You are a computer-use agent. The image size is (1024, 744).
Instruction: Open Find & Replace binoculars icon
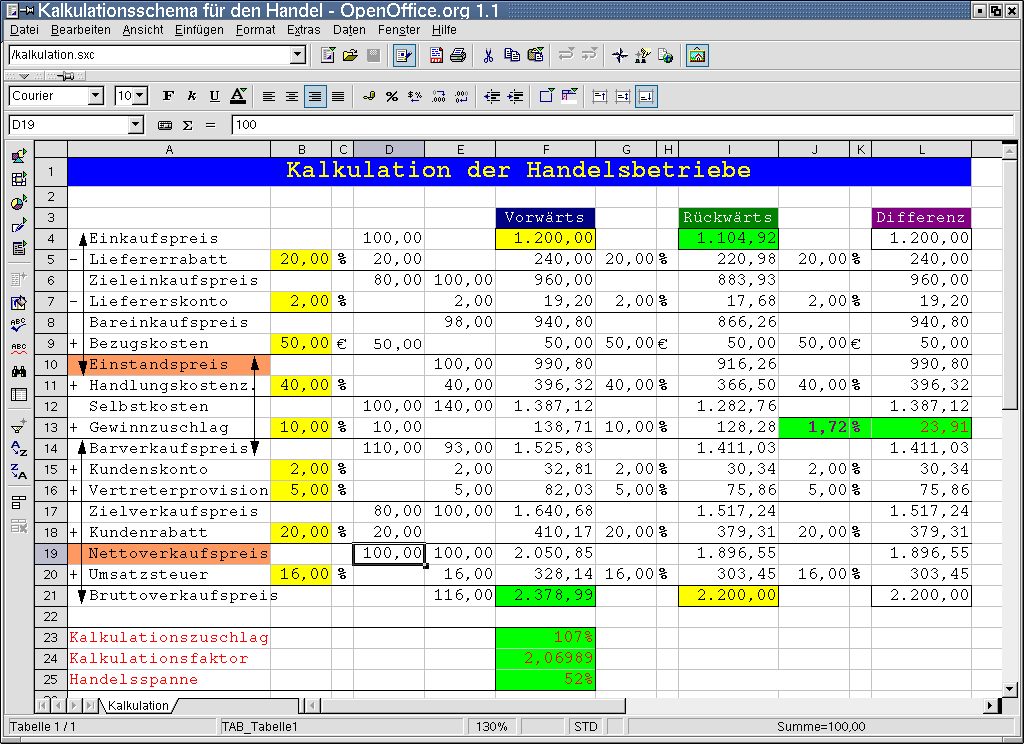19,371
